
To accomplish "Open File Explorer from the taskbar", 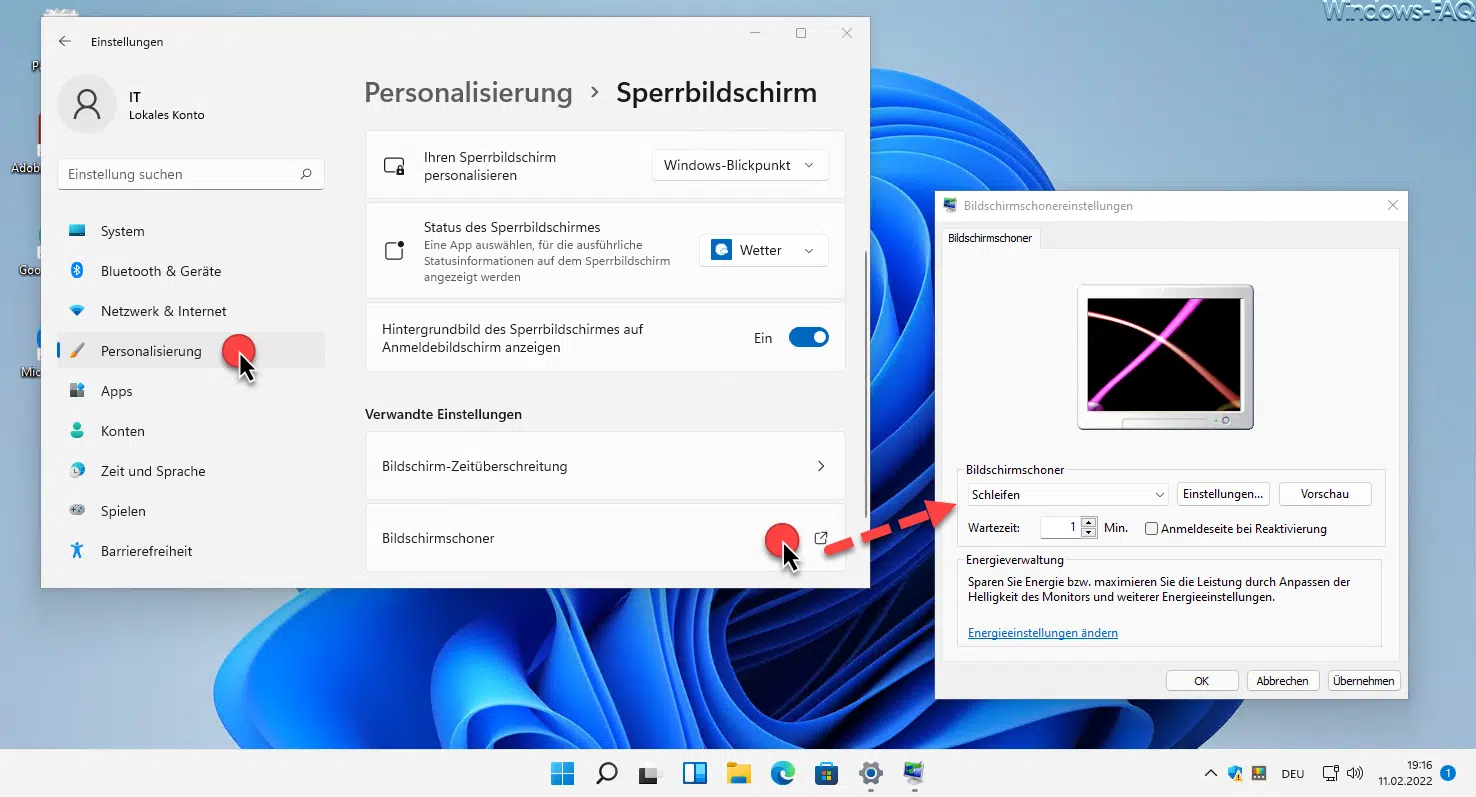I will (738, 773).
